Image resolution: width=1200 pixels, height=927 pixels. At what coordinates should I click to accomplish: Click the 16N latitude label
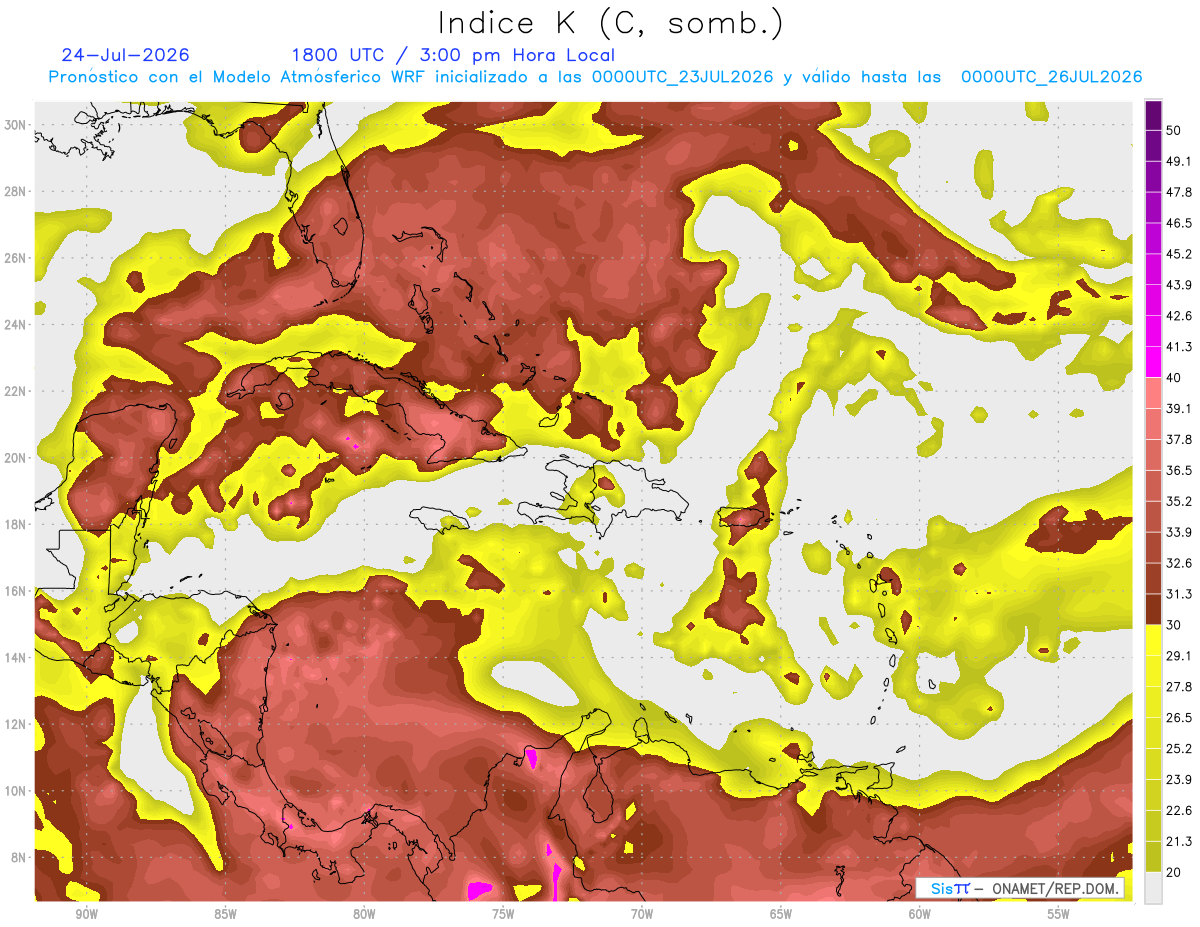pyautogui.click(x=14, y=591)
